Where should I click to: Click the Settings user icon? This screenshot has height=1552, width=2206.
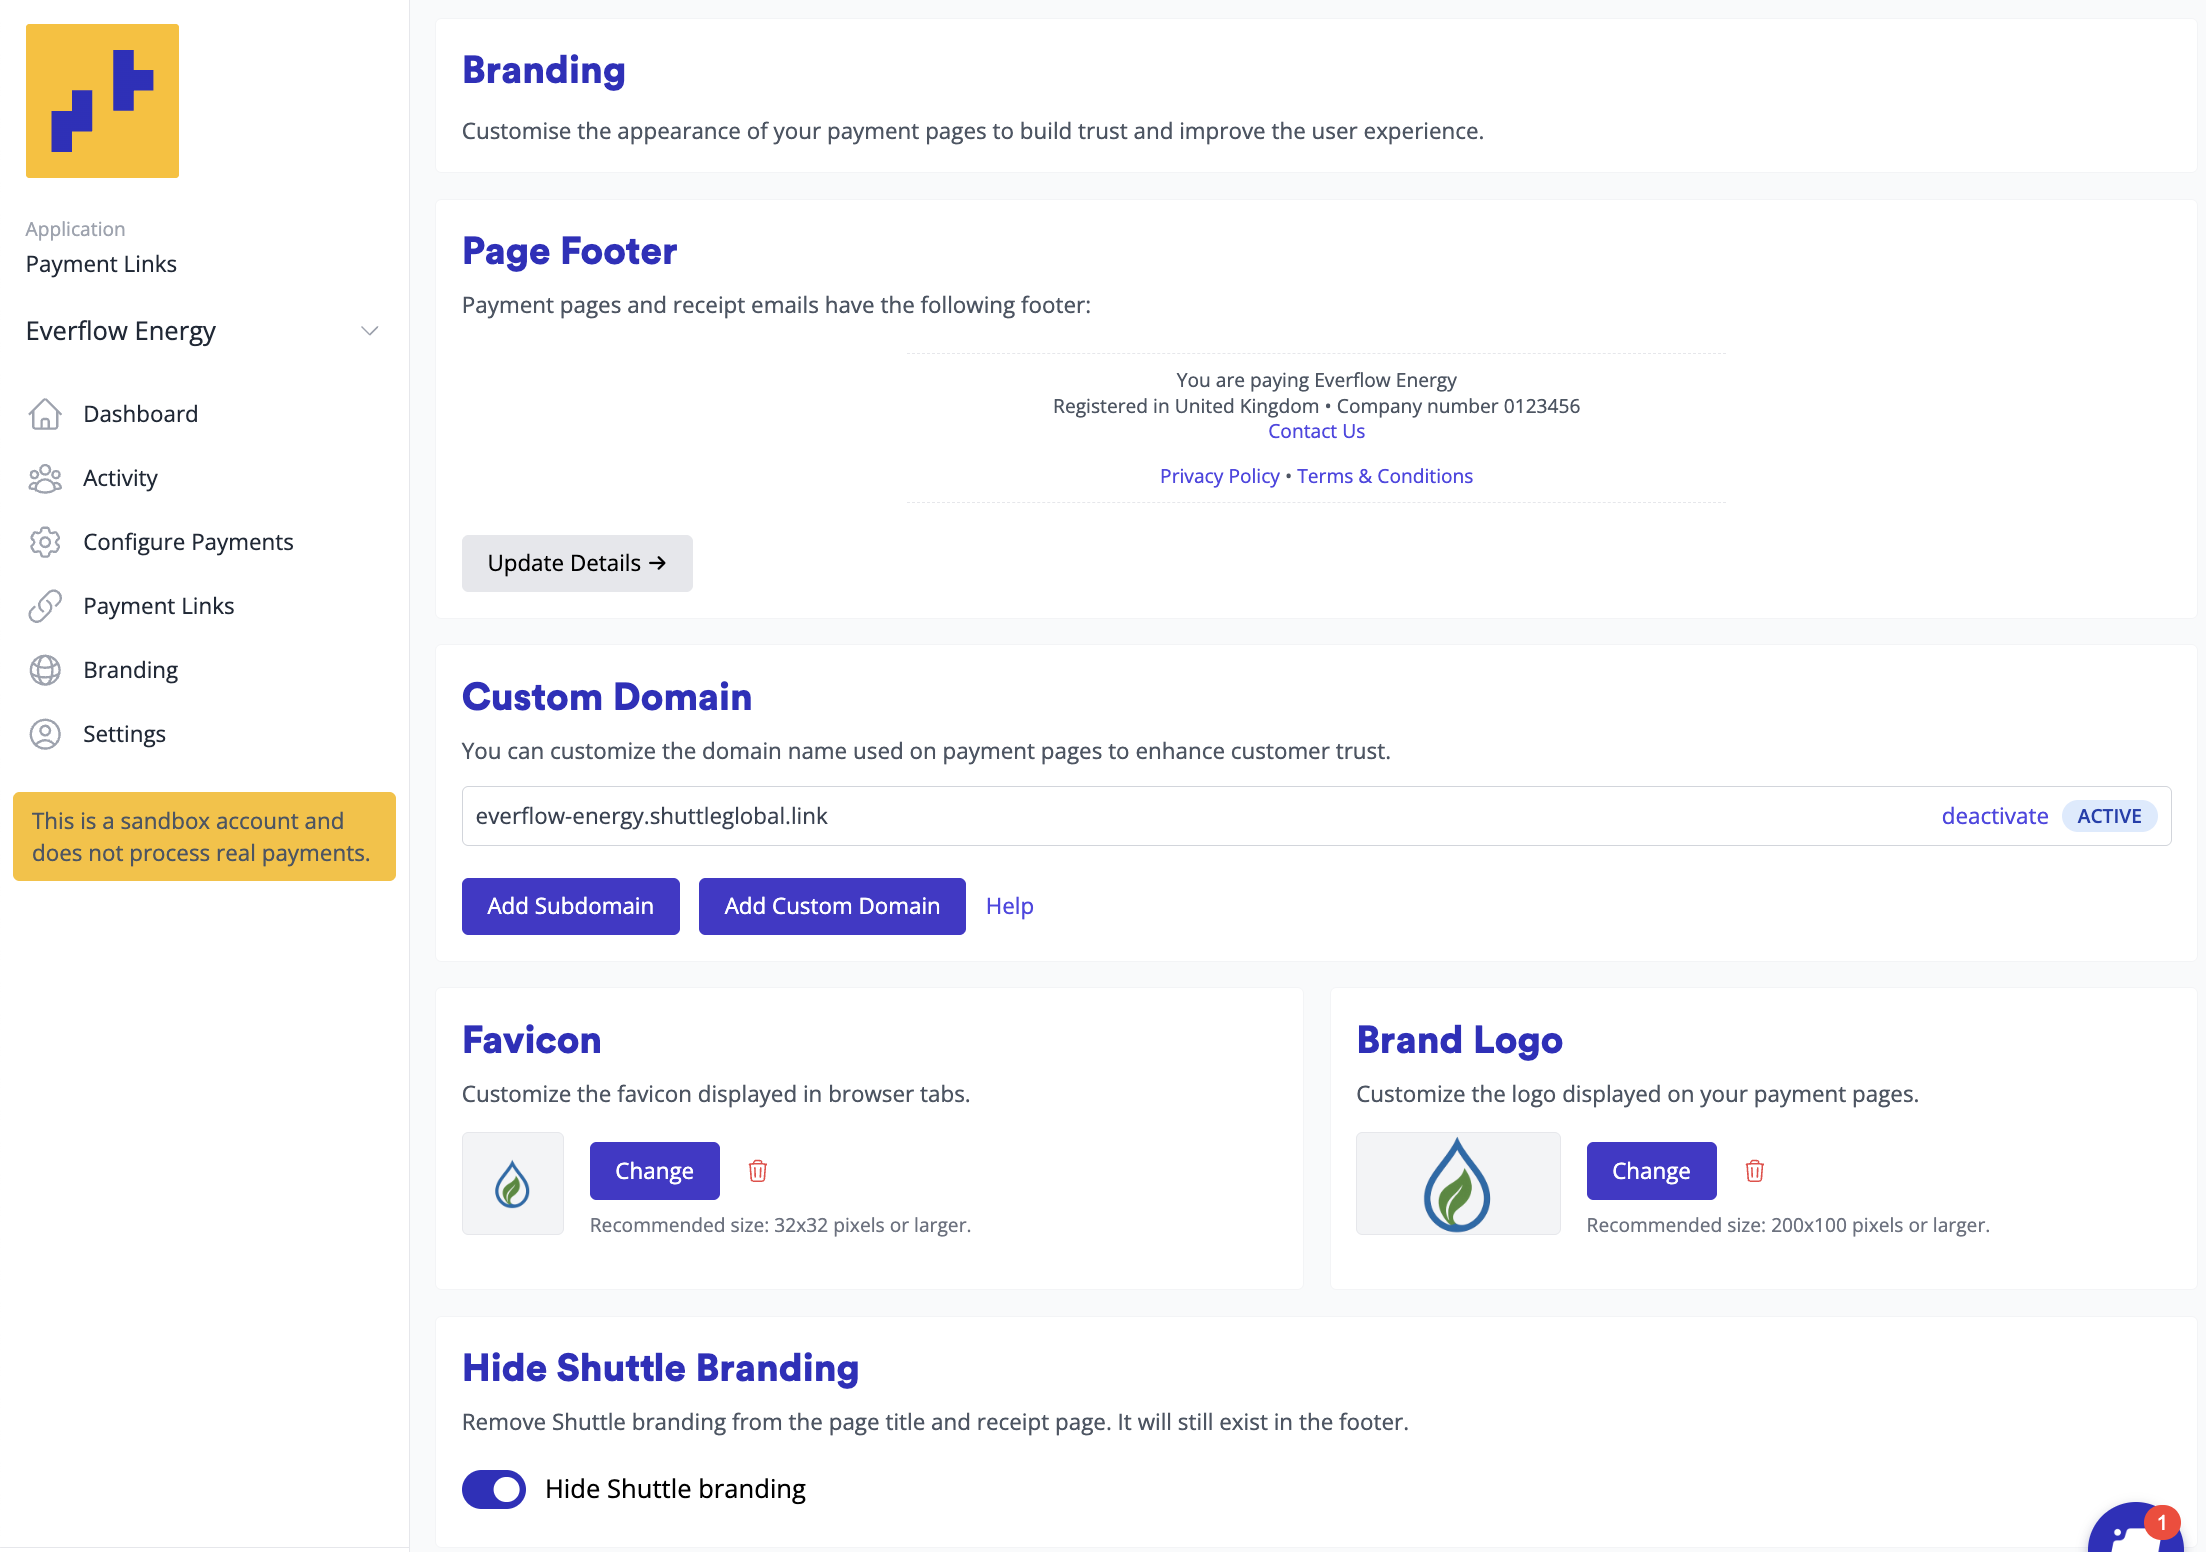click(45, 734)
